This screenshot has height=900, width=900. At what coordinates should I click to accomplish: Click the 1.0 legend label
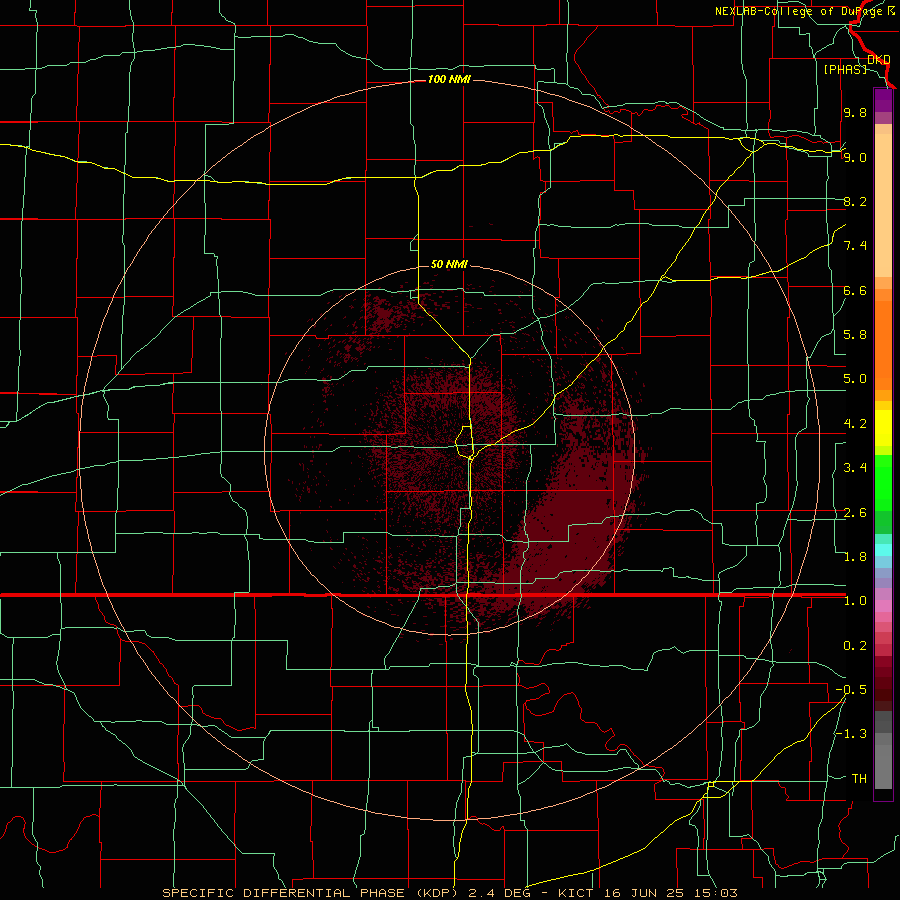pos(855,601)
